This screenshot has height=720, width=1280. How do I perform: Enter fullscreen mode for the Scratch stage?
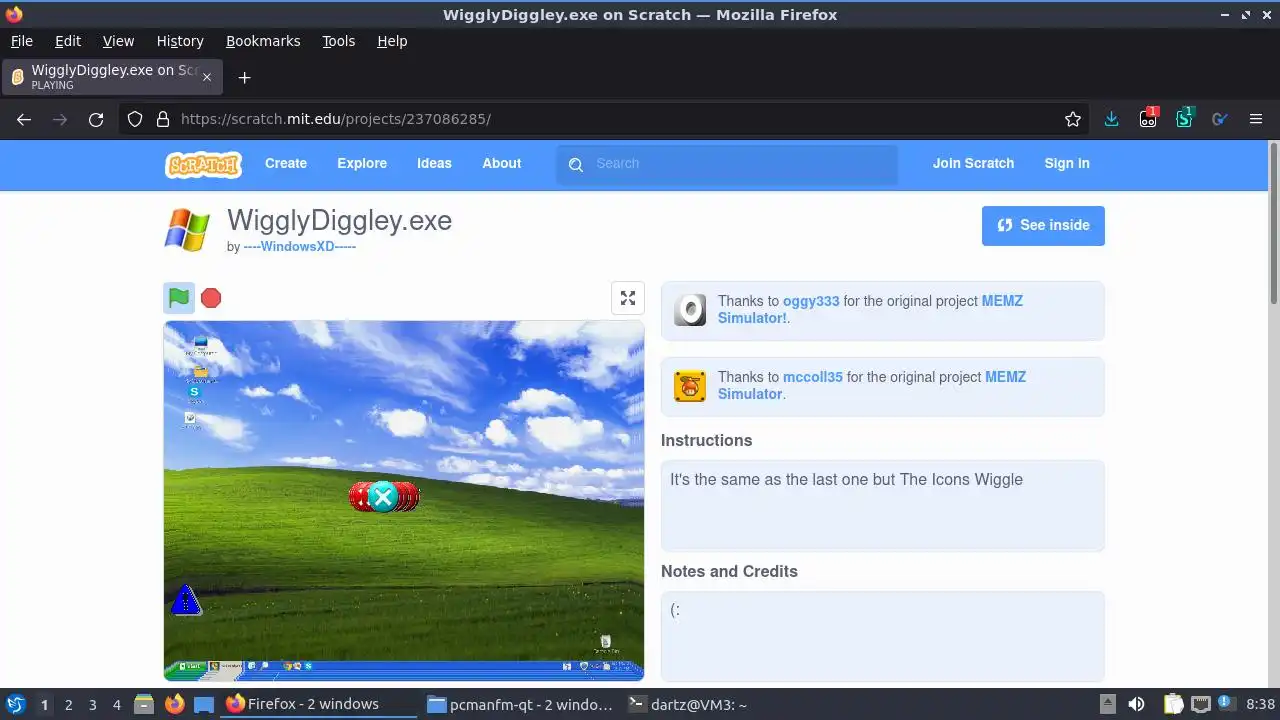(x=628, y=298)
